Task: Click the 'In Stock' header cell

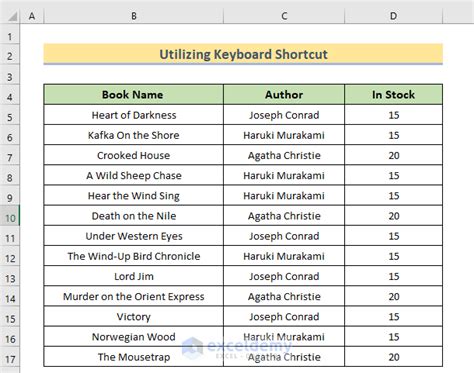Action: (394, 94)
